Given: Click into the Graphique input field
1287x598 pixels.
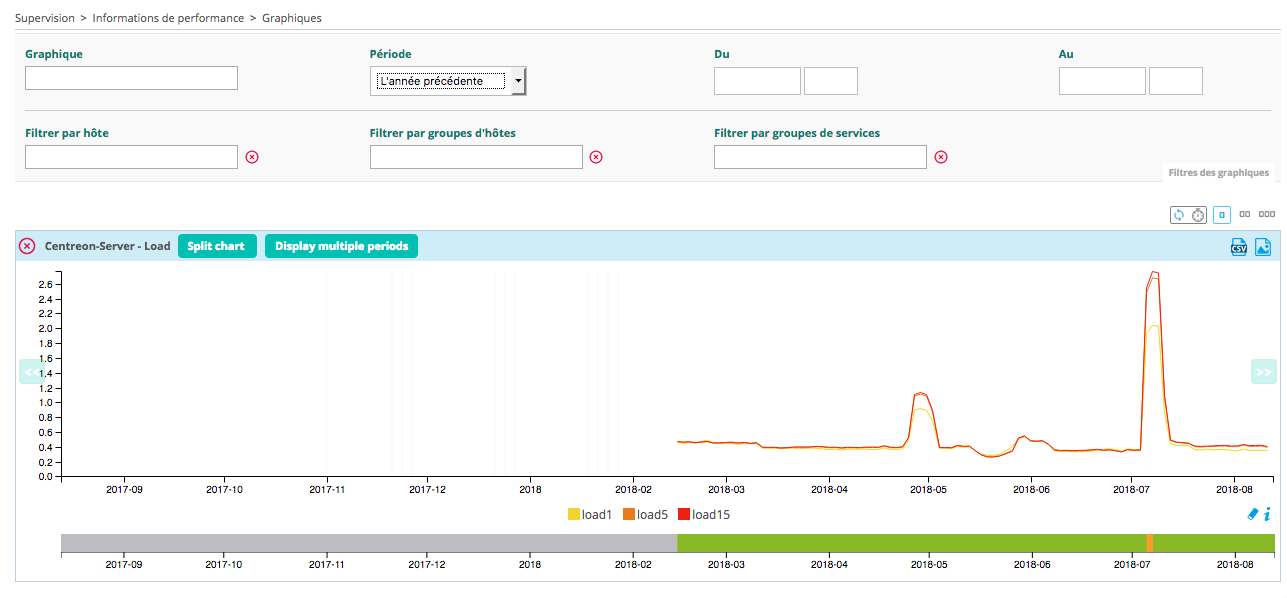Looking at the screenshot, I should point(131,78).
